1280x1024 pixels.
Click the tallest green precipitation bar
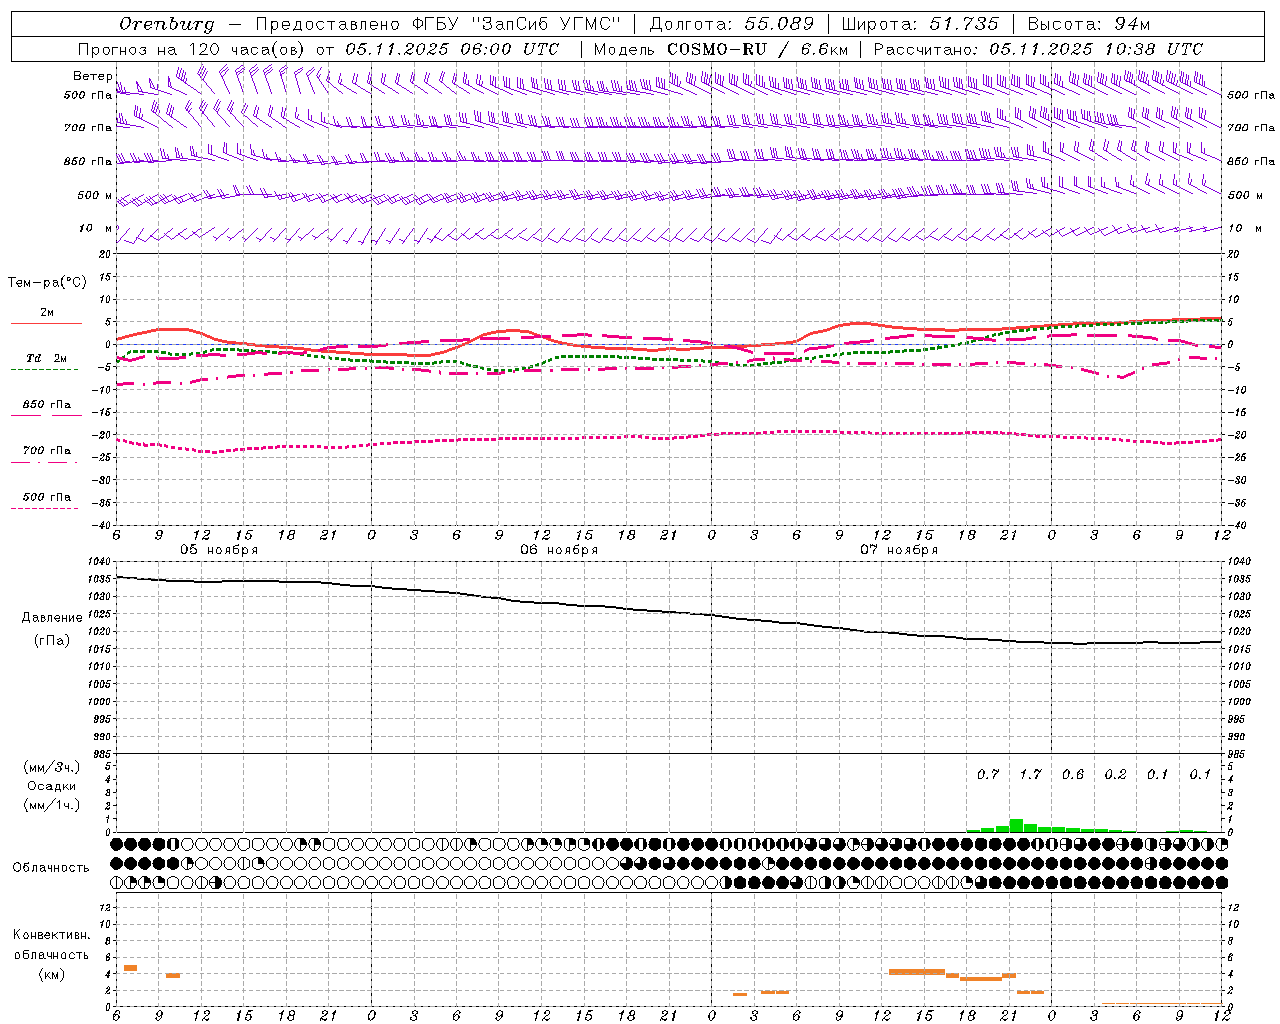tap(1016, 826)
